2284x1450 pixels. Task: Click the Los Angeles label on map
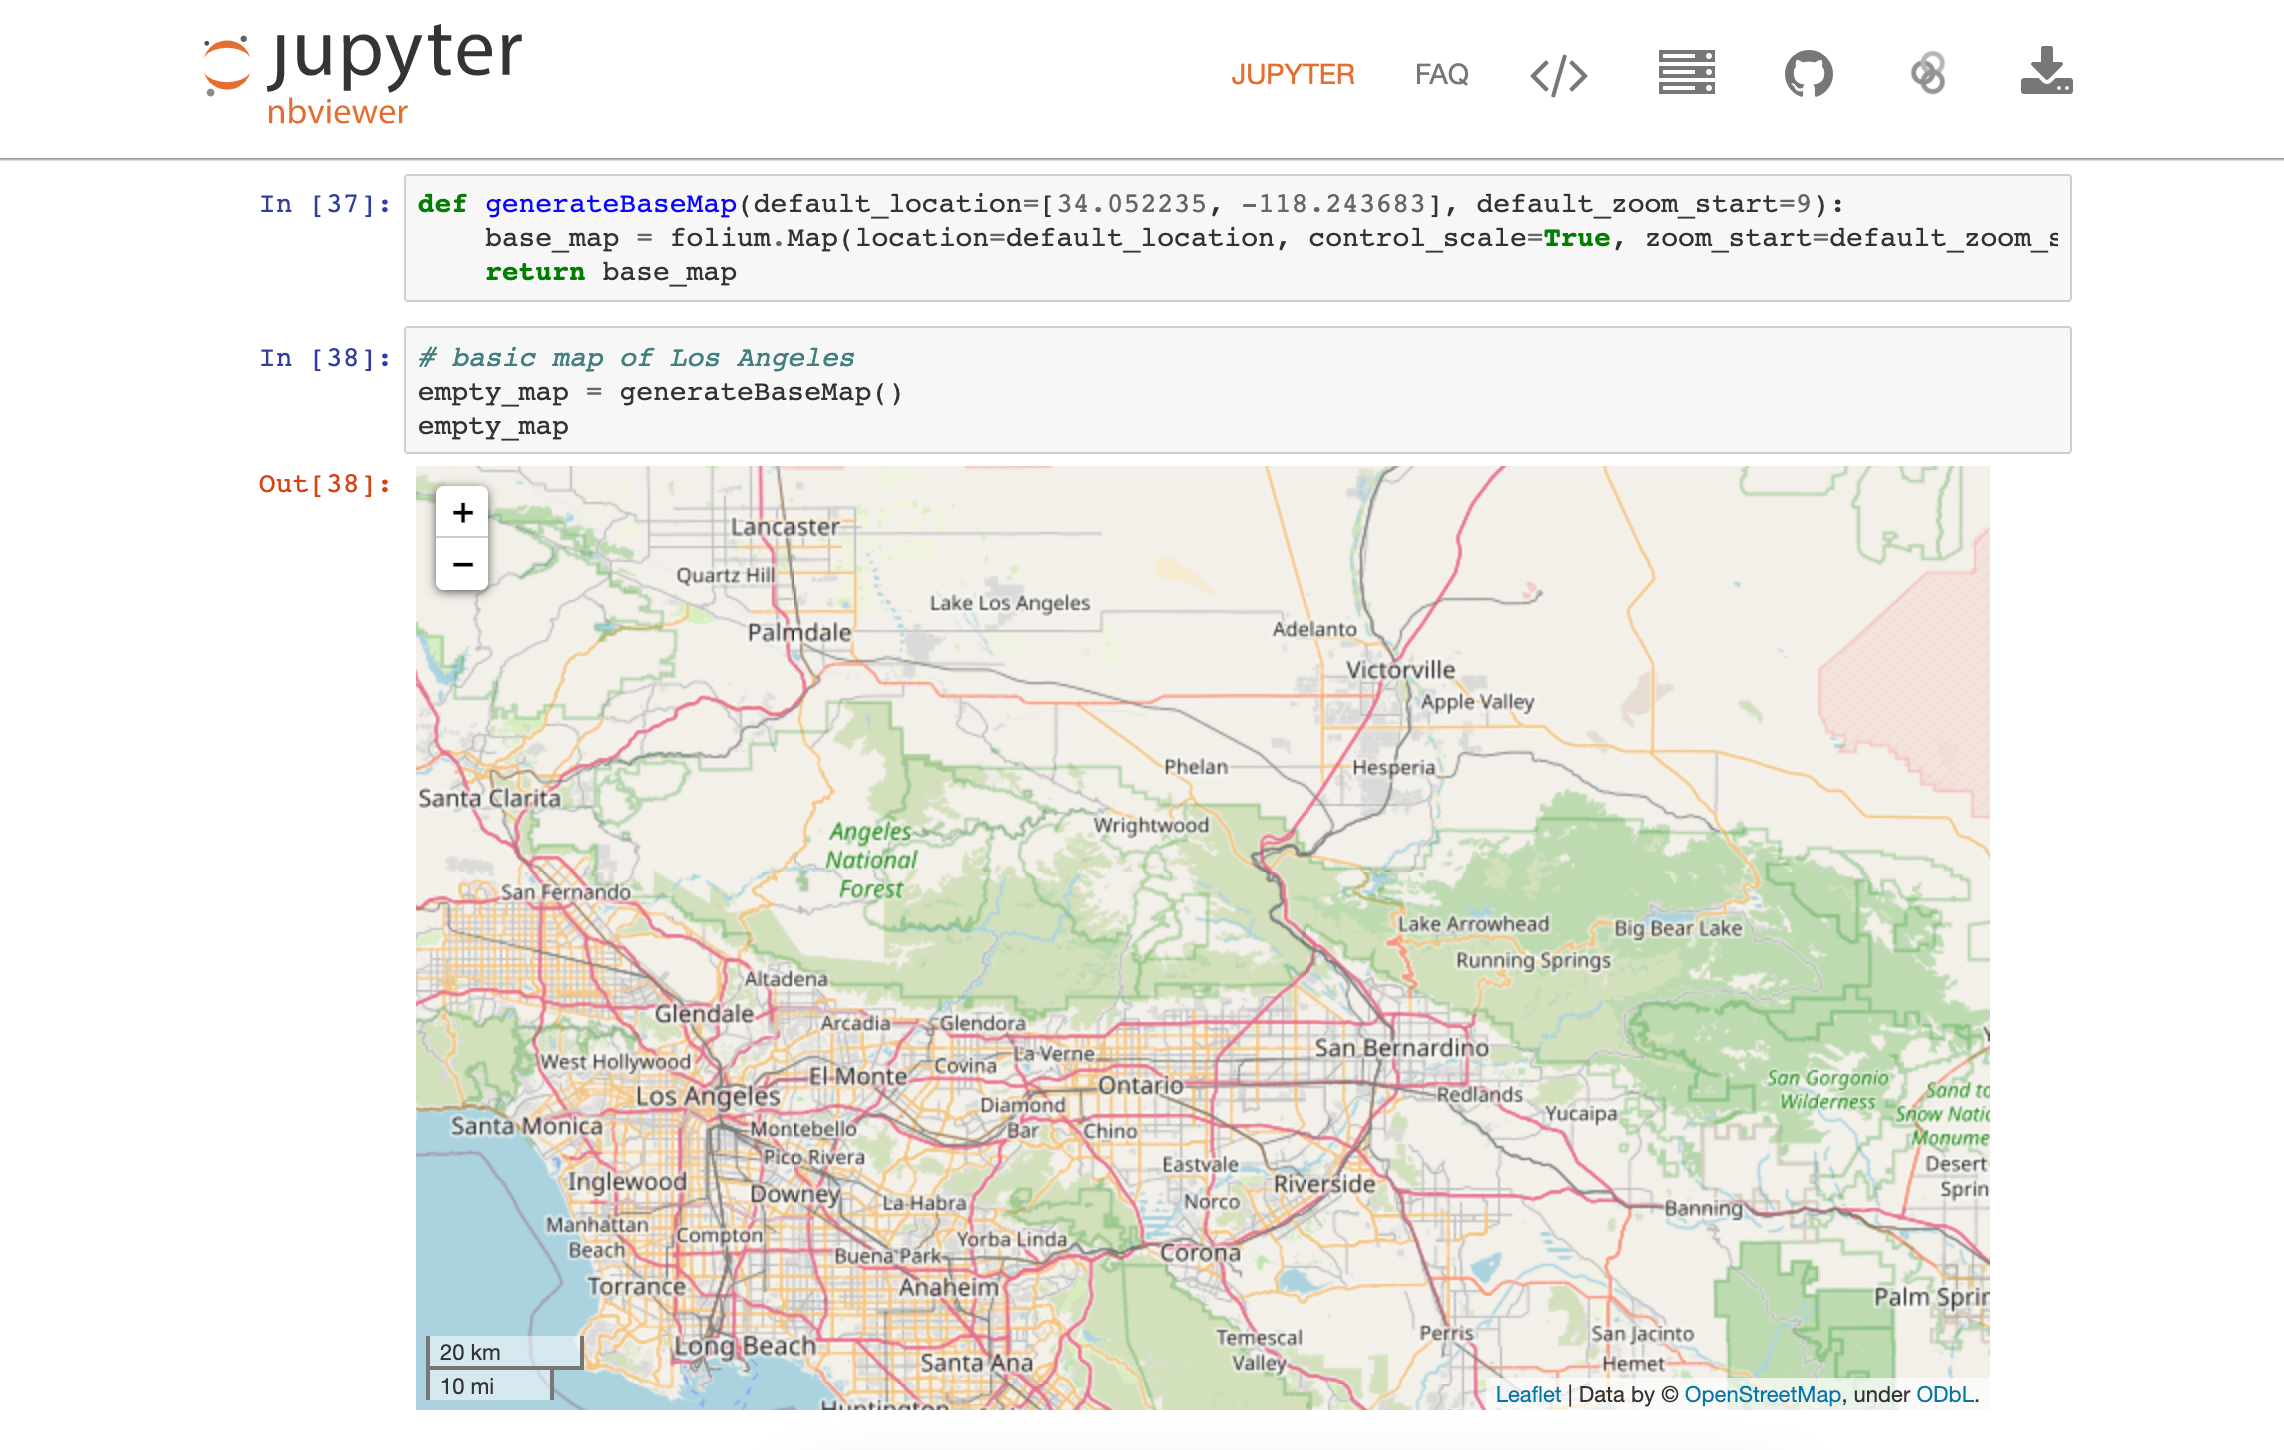(x=707, y=1097)
